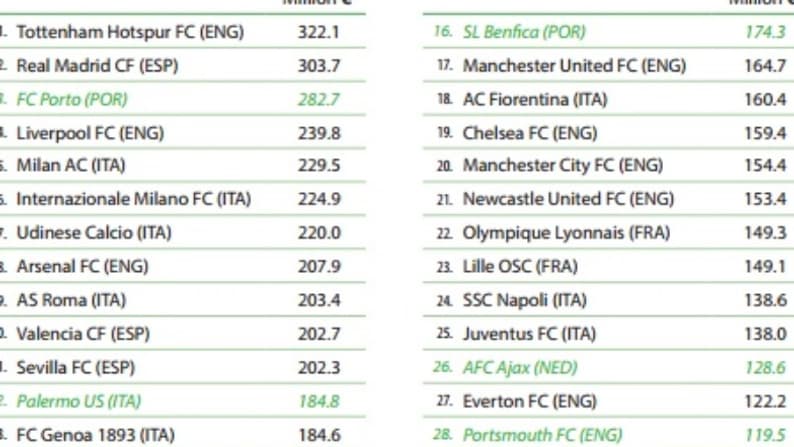794x447 pixels.
Task: Click the Tottenham Hotspur FC (ENG) row
Action: point(182,32)
